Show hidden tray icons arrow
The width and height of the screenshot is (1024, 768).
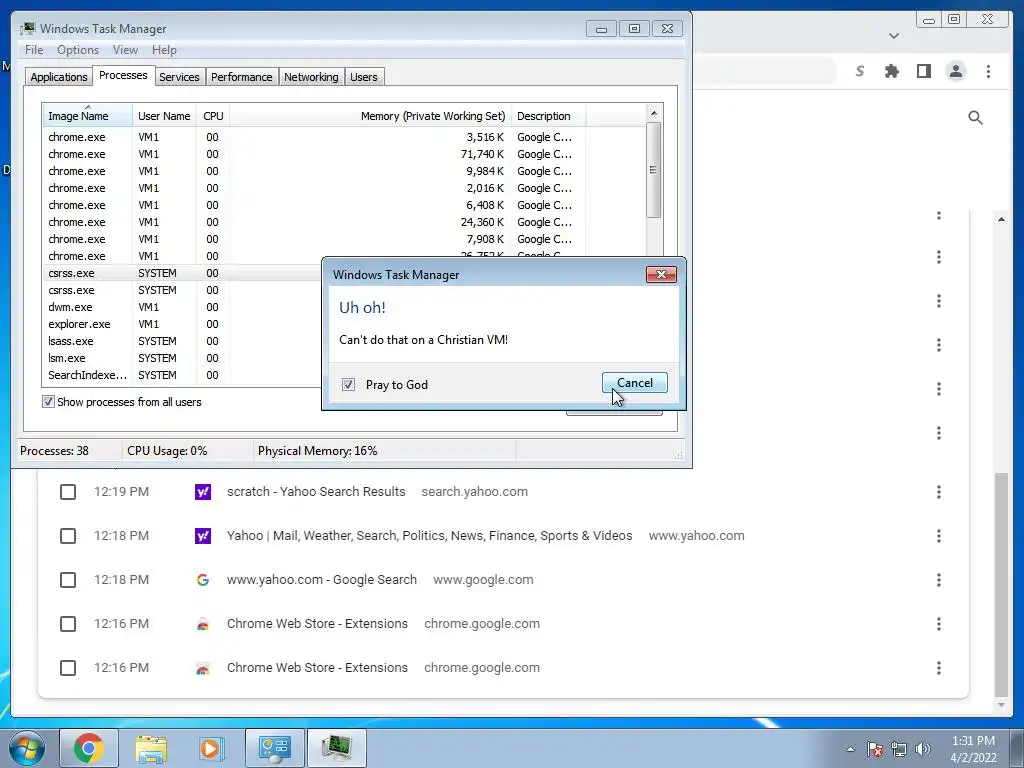(850, 749)
